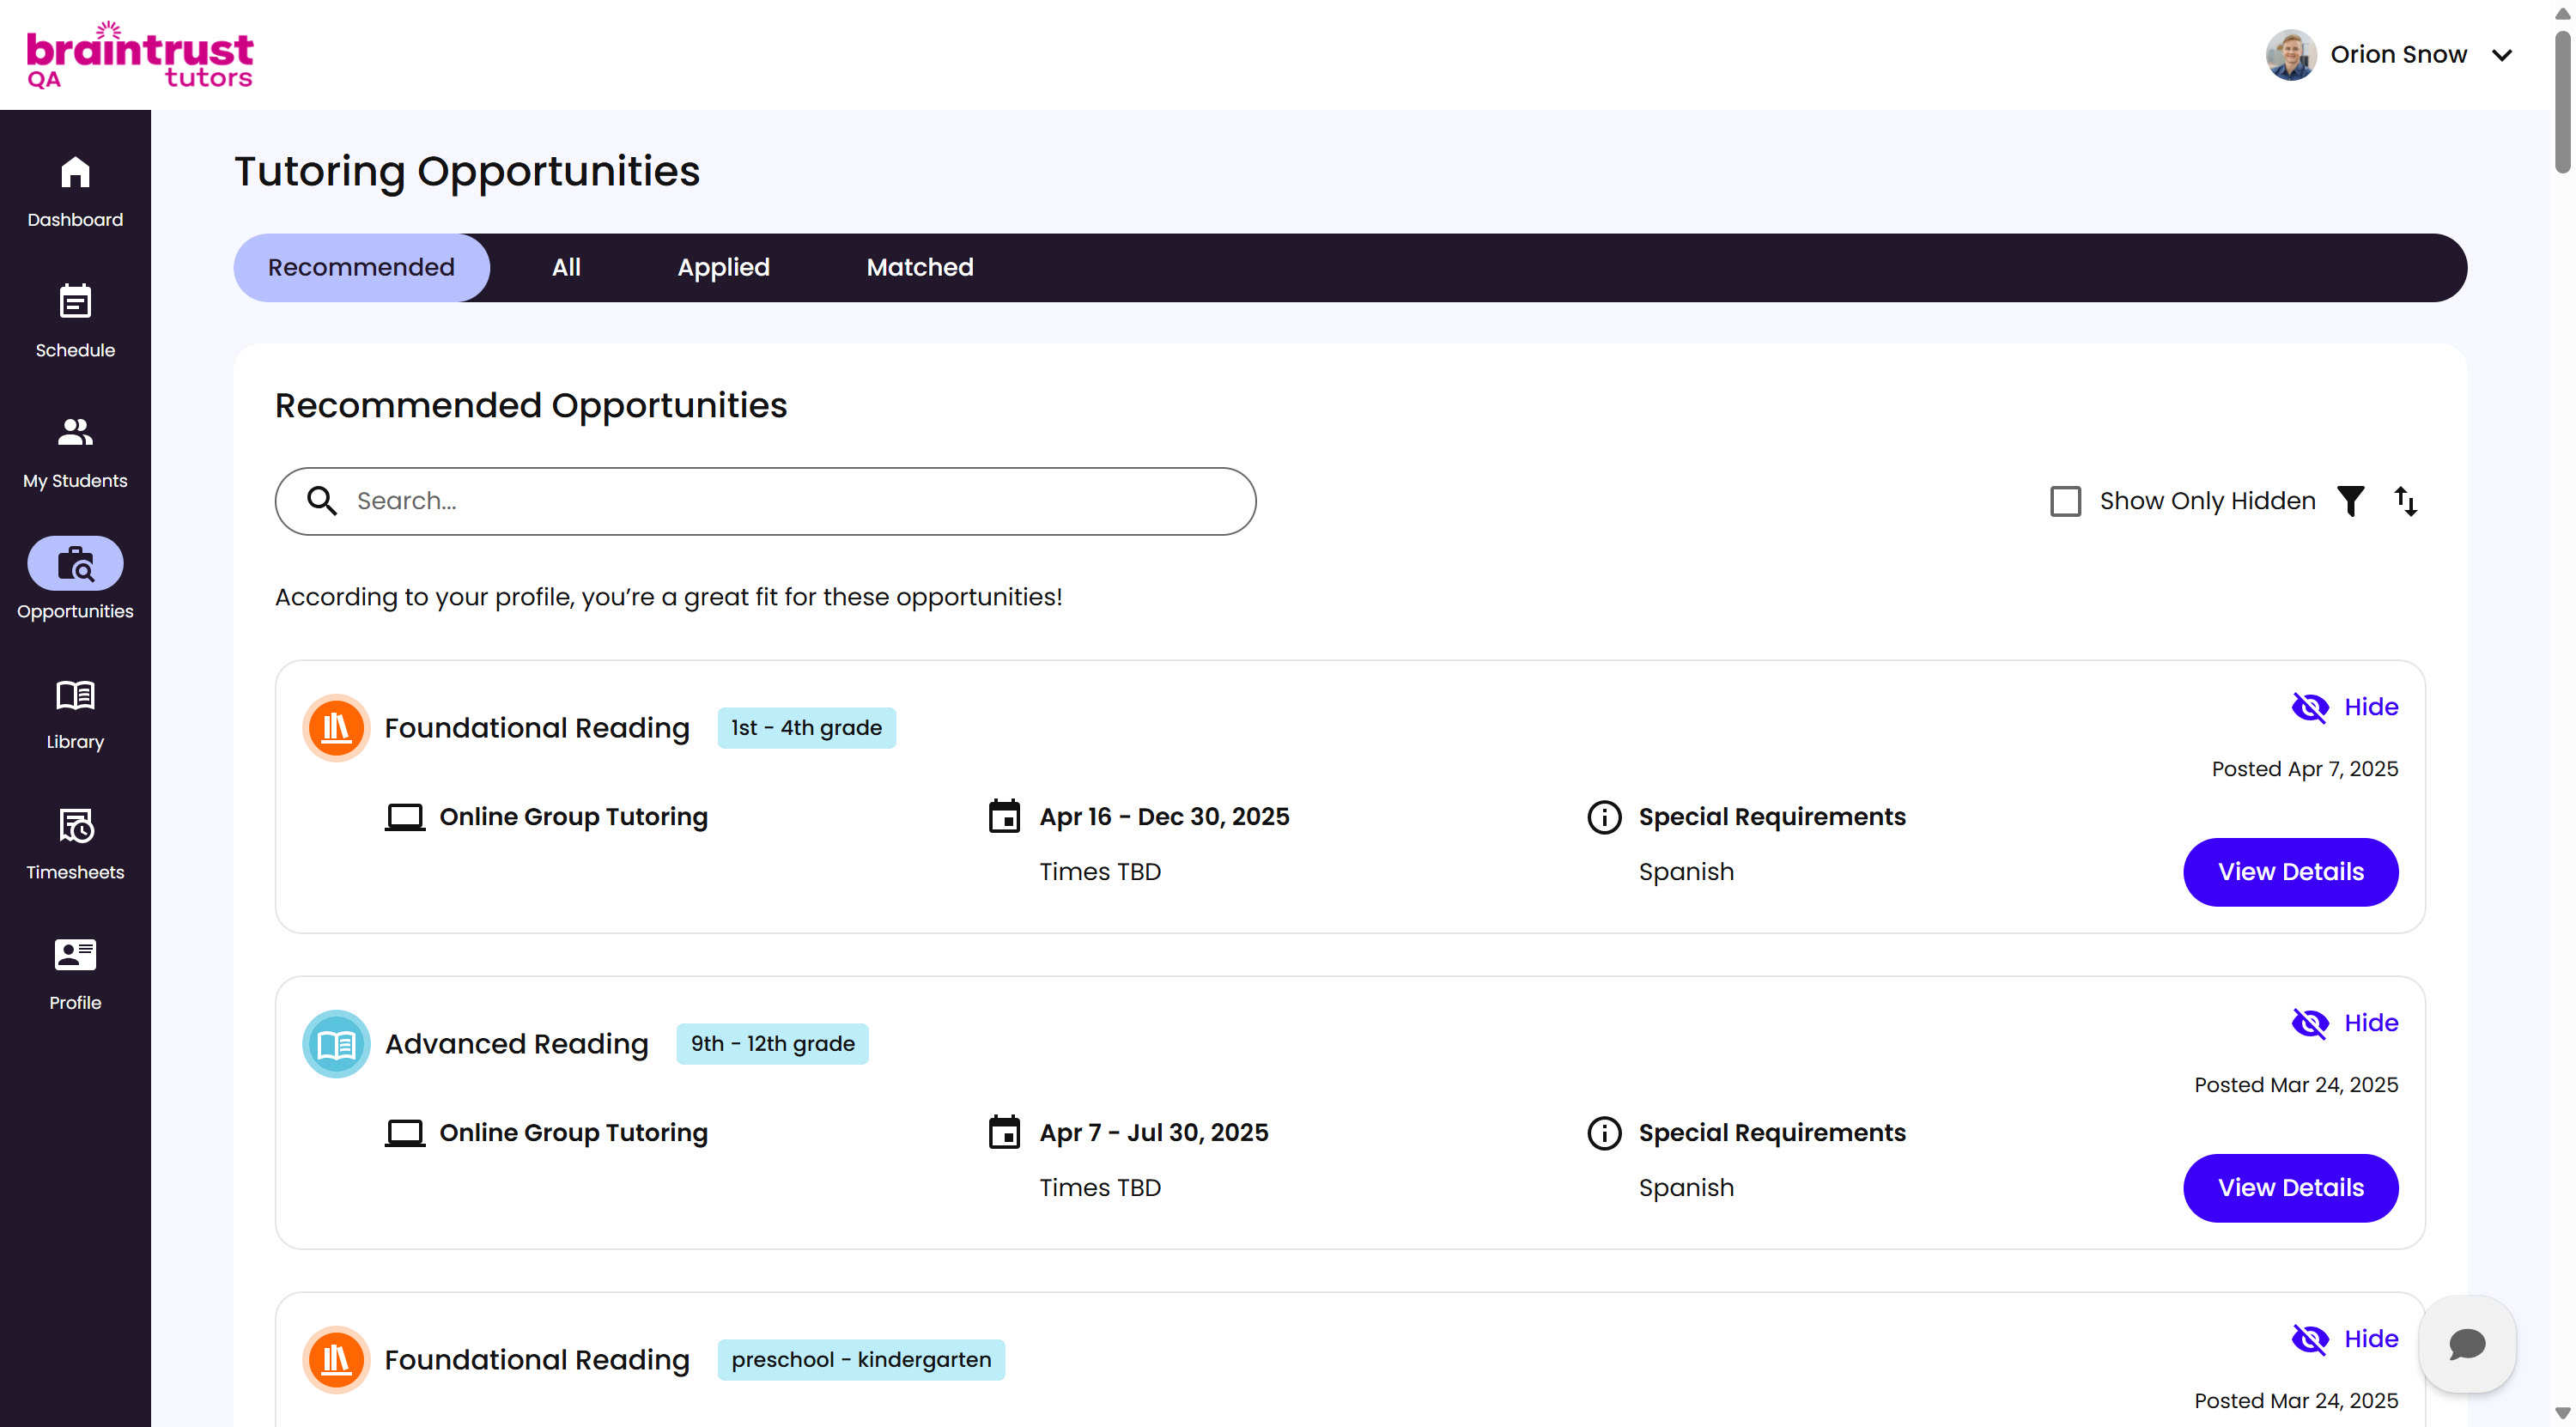2576x1427 pixels.
Task: Open the Dashboard home icon
Action: [x=75, y=172]
